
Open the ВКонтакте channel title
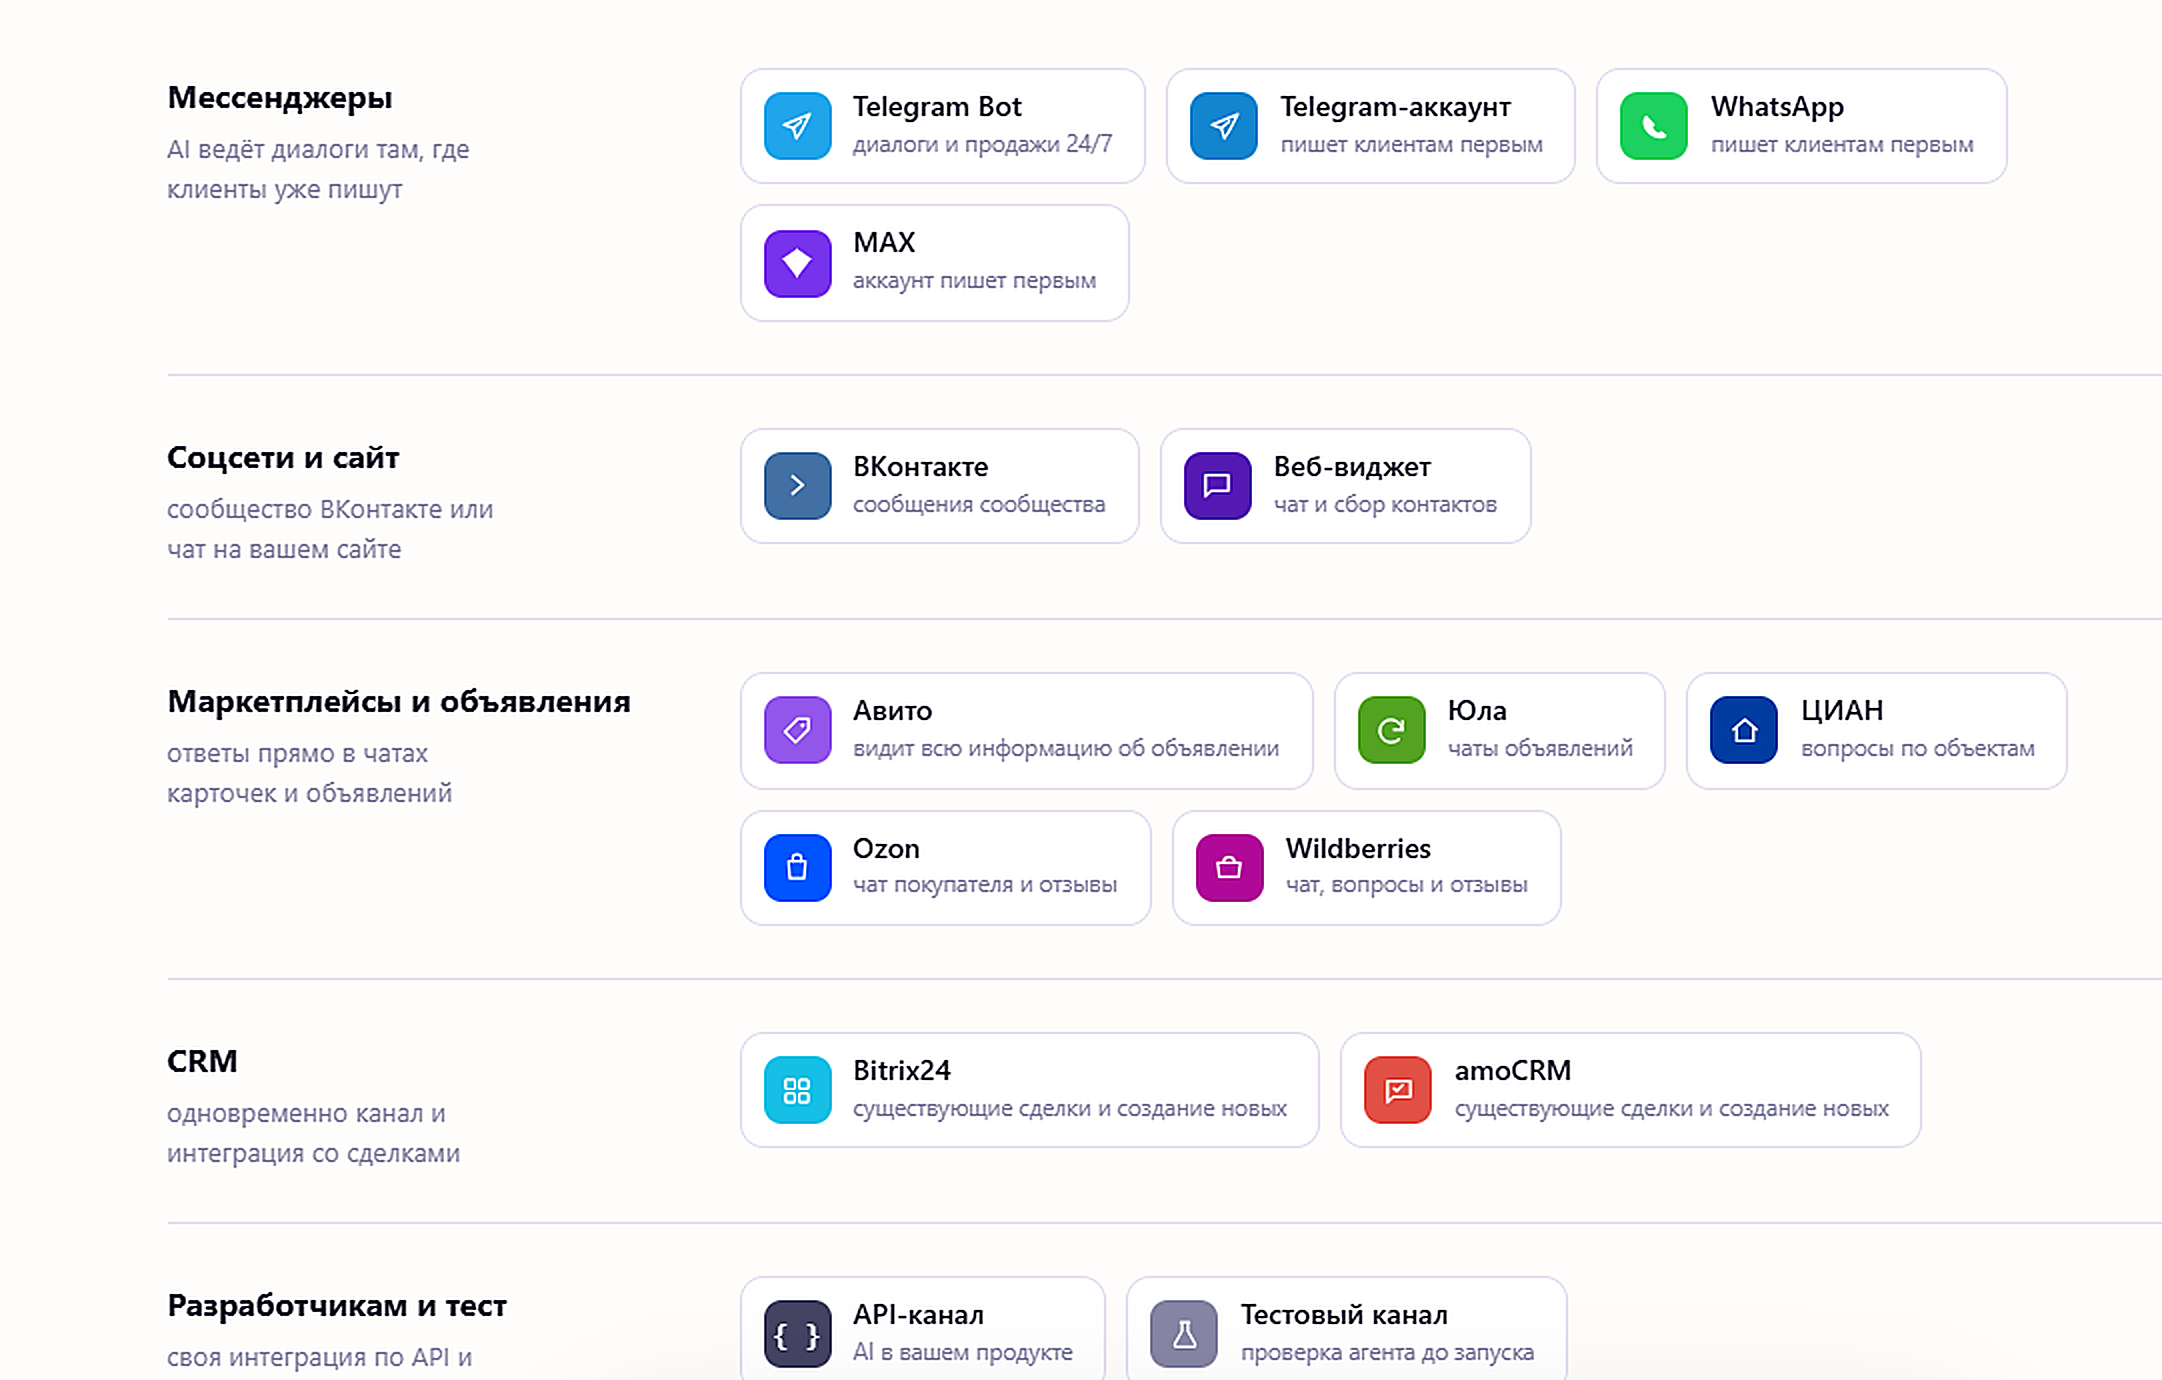click(x=920, y=467)
